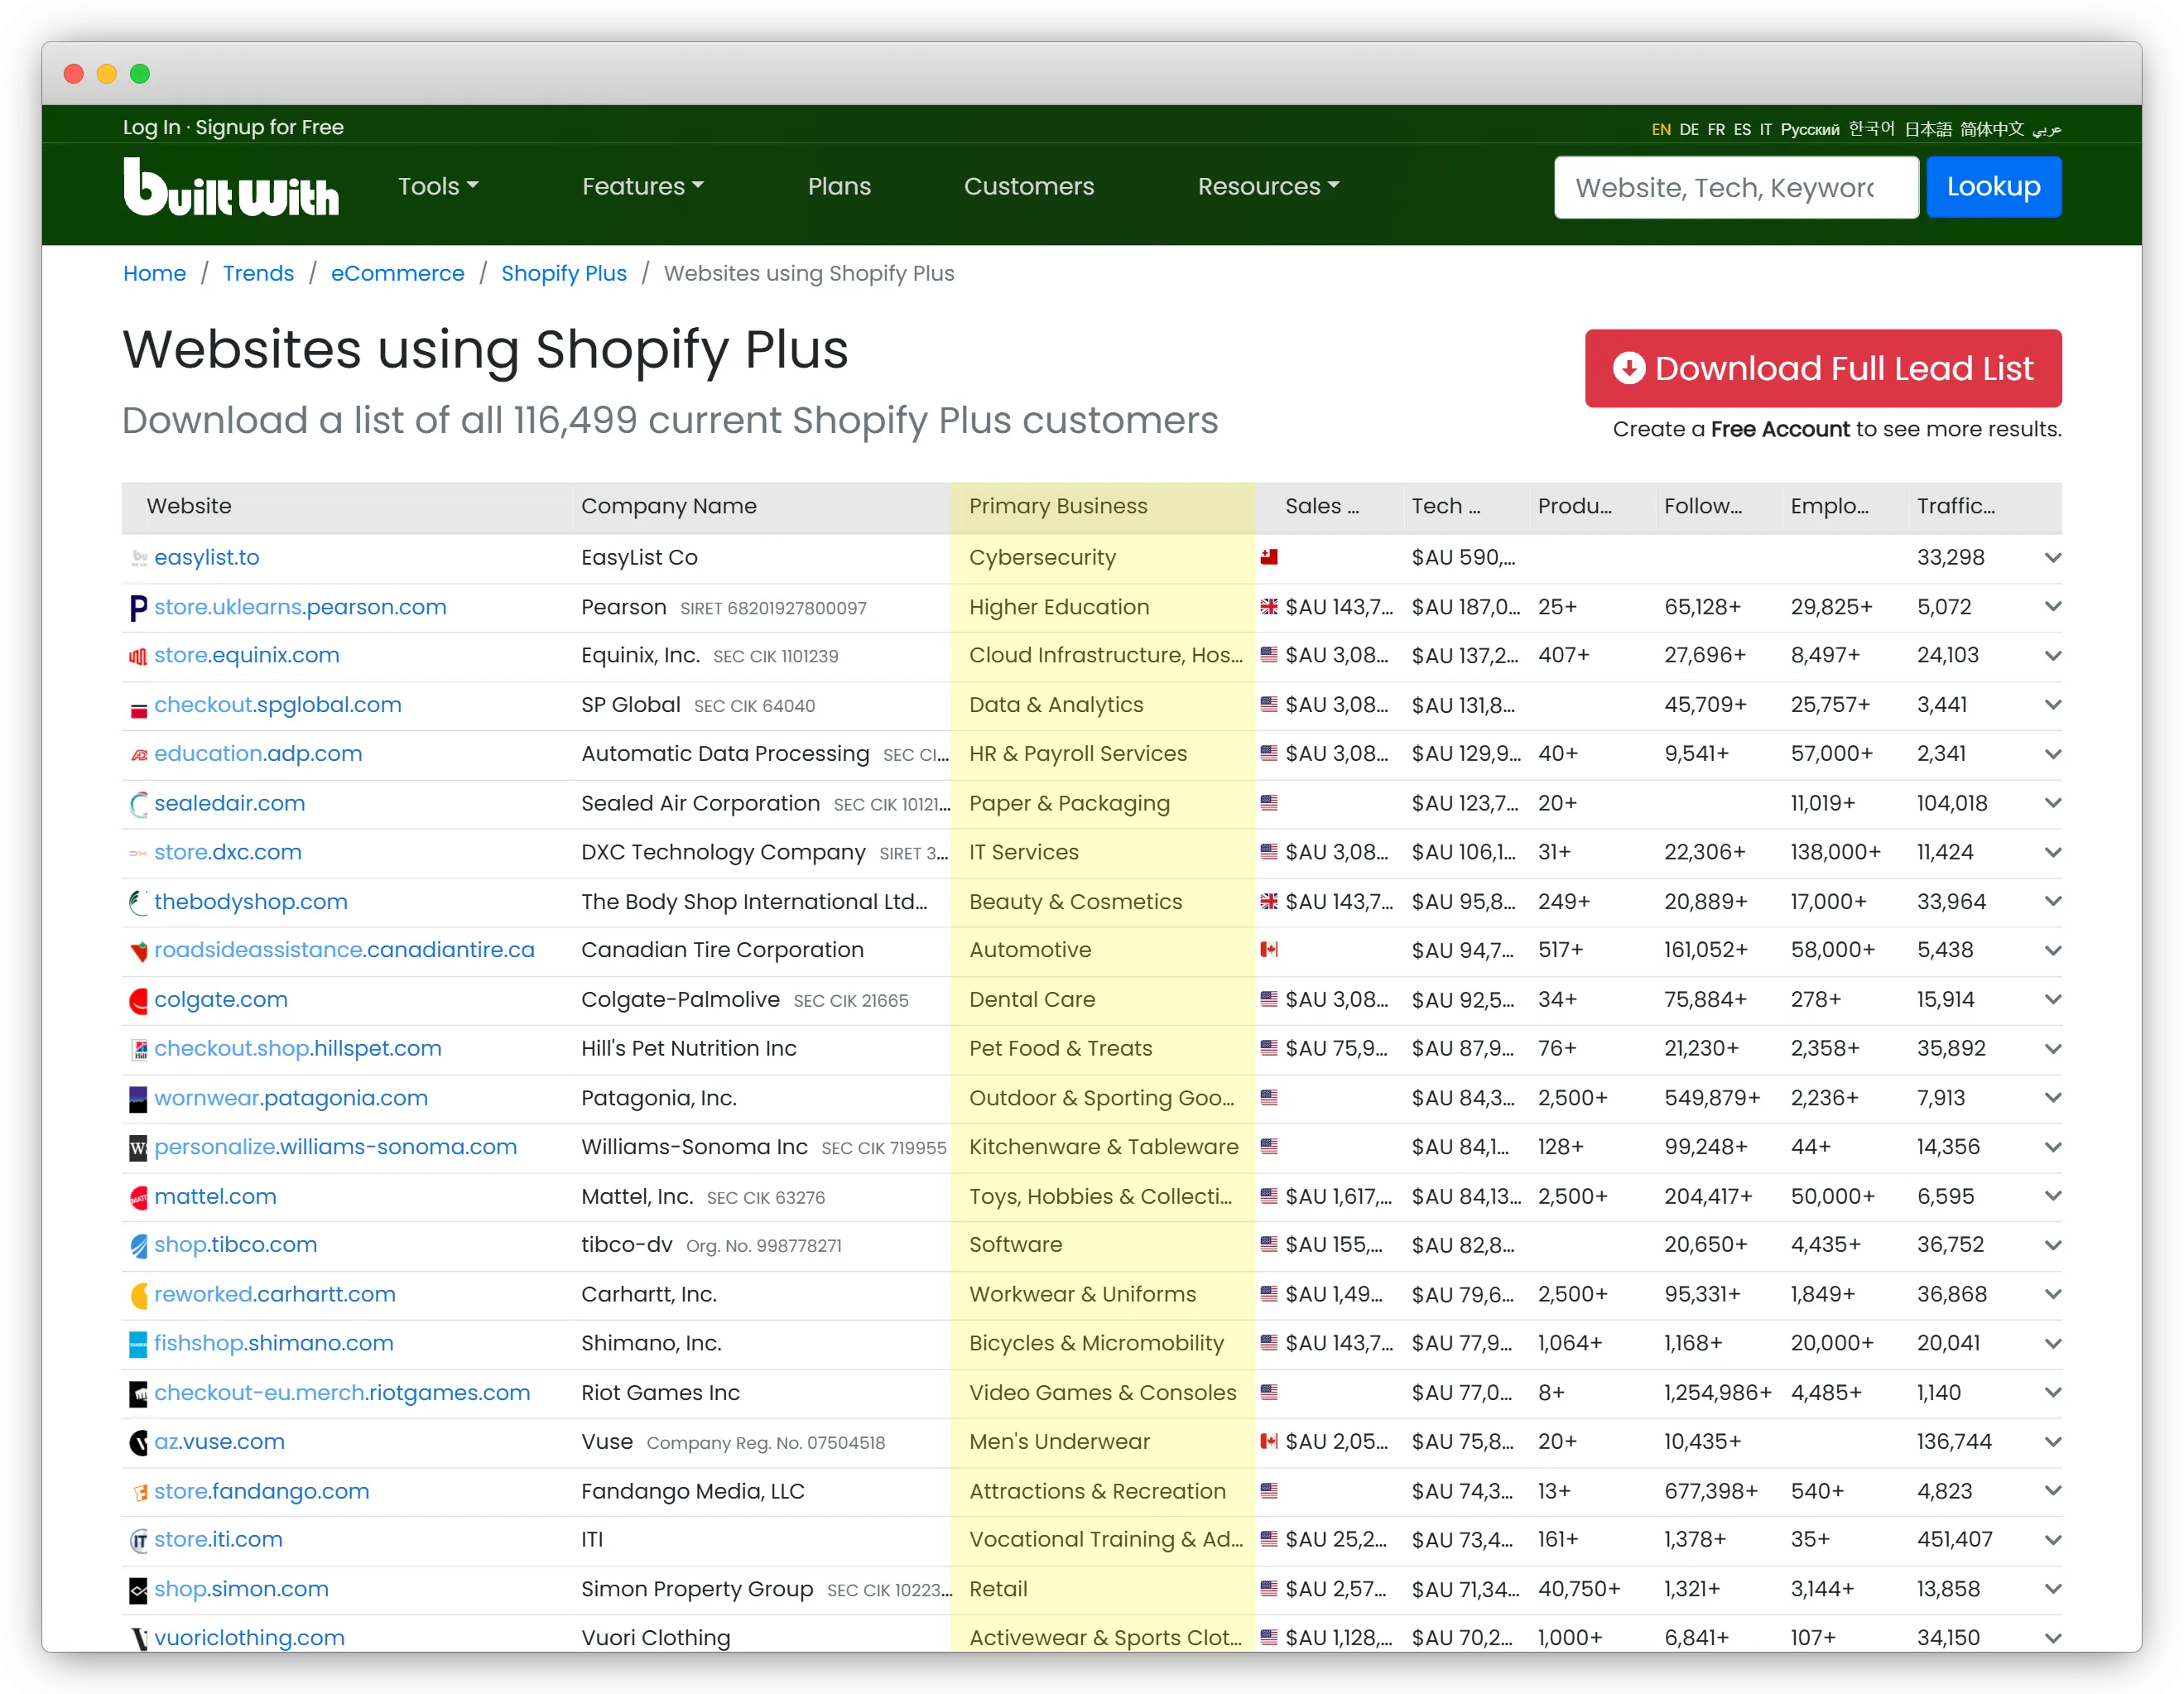Screen dimensions: 2184x1694
Task: Click the Tibco favicon beside shop.tibco.com
Action: coord(139,1246)
